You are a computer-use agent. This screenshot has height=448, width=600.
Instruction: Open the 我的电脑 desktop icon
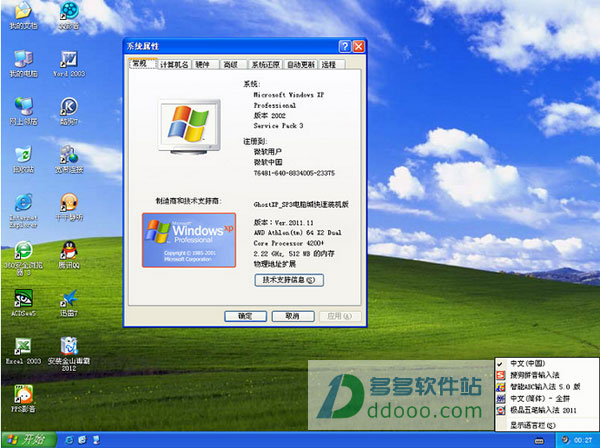coord(23,64)
